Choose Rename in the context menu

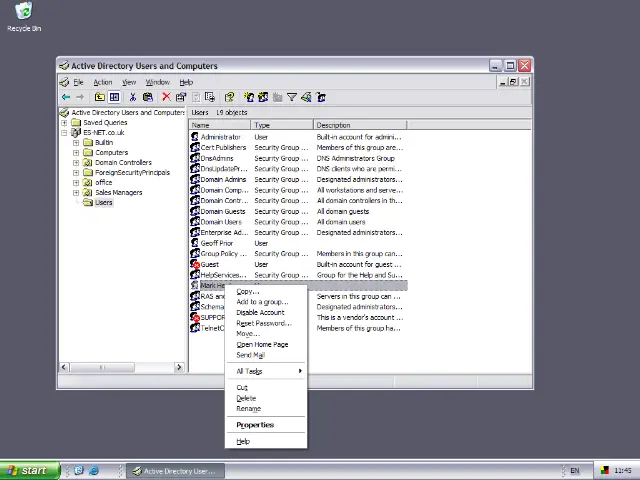pos(266,409)
